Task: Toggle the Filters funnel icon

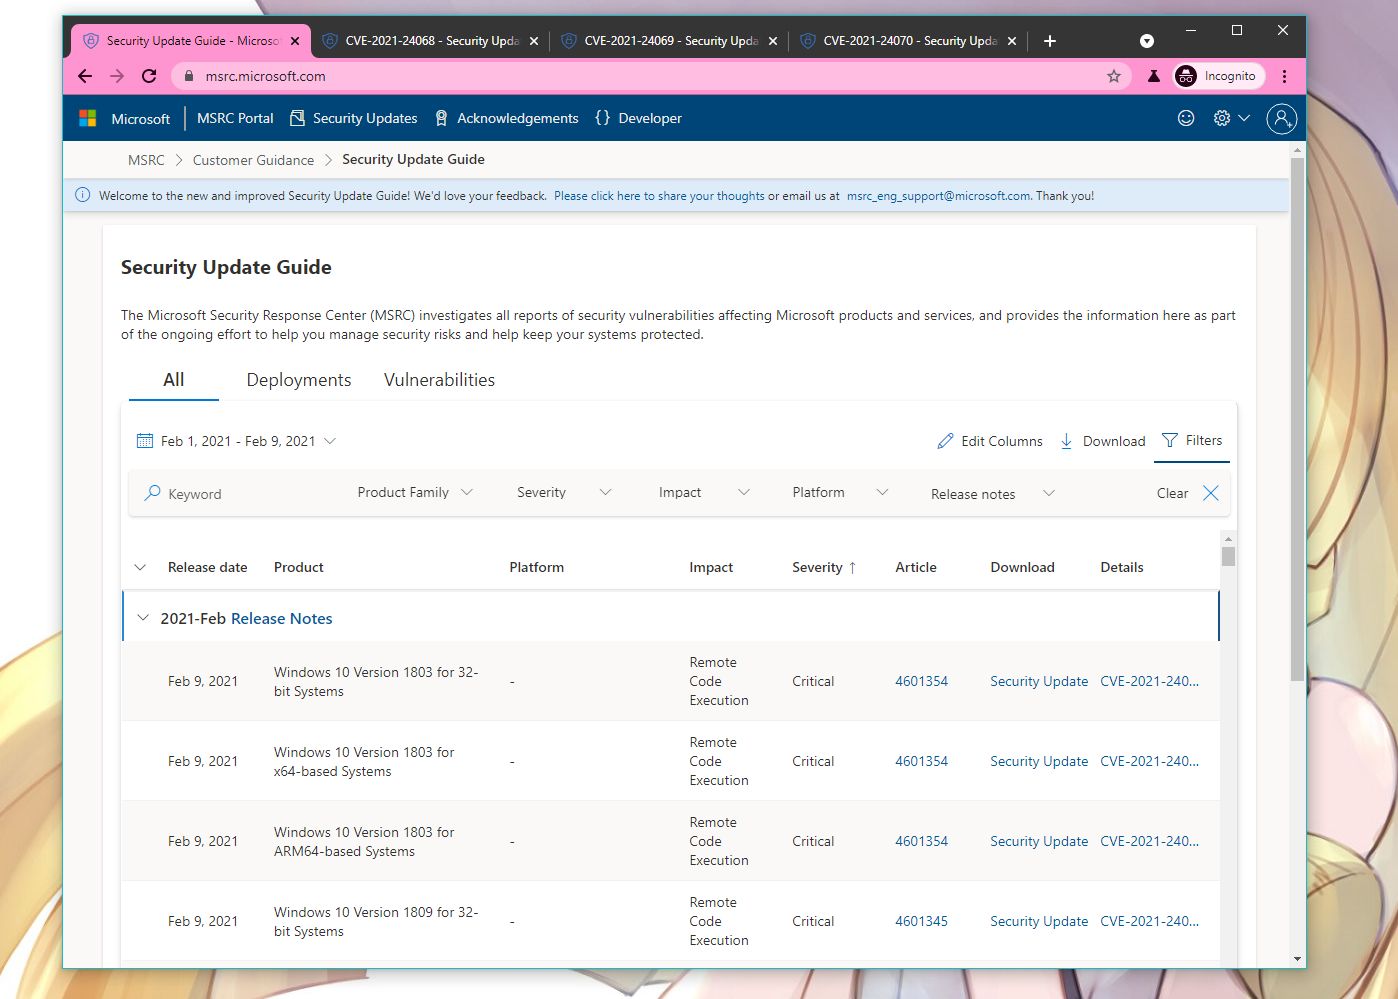Action: [x=1170, y=440]
